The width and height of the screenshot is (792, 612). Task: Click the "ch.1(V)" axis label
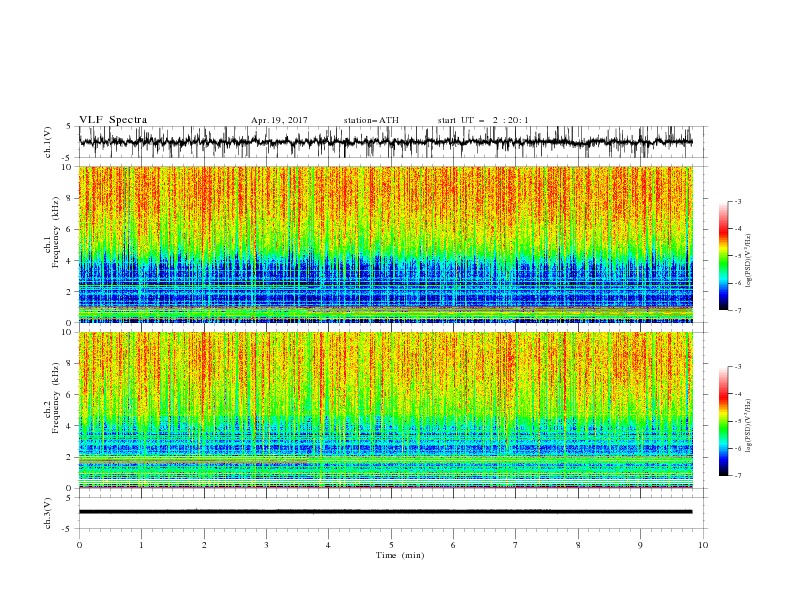click(x=48, y=142)
